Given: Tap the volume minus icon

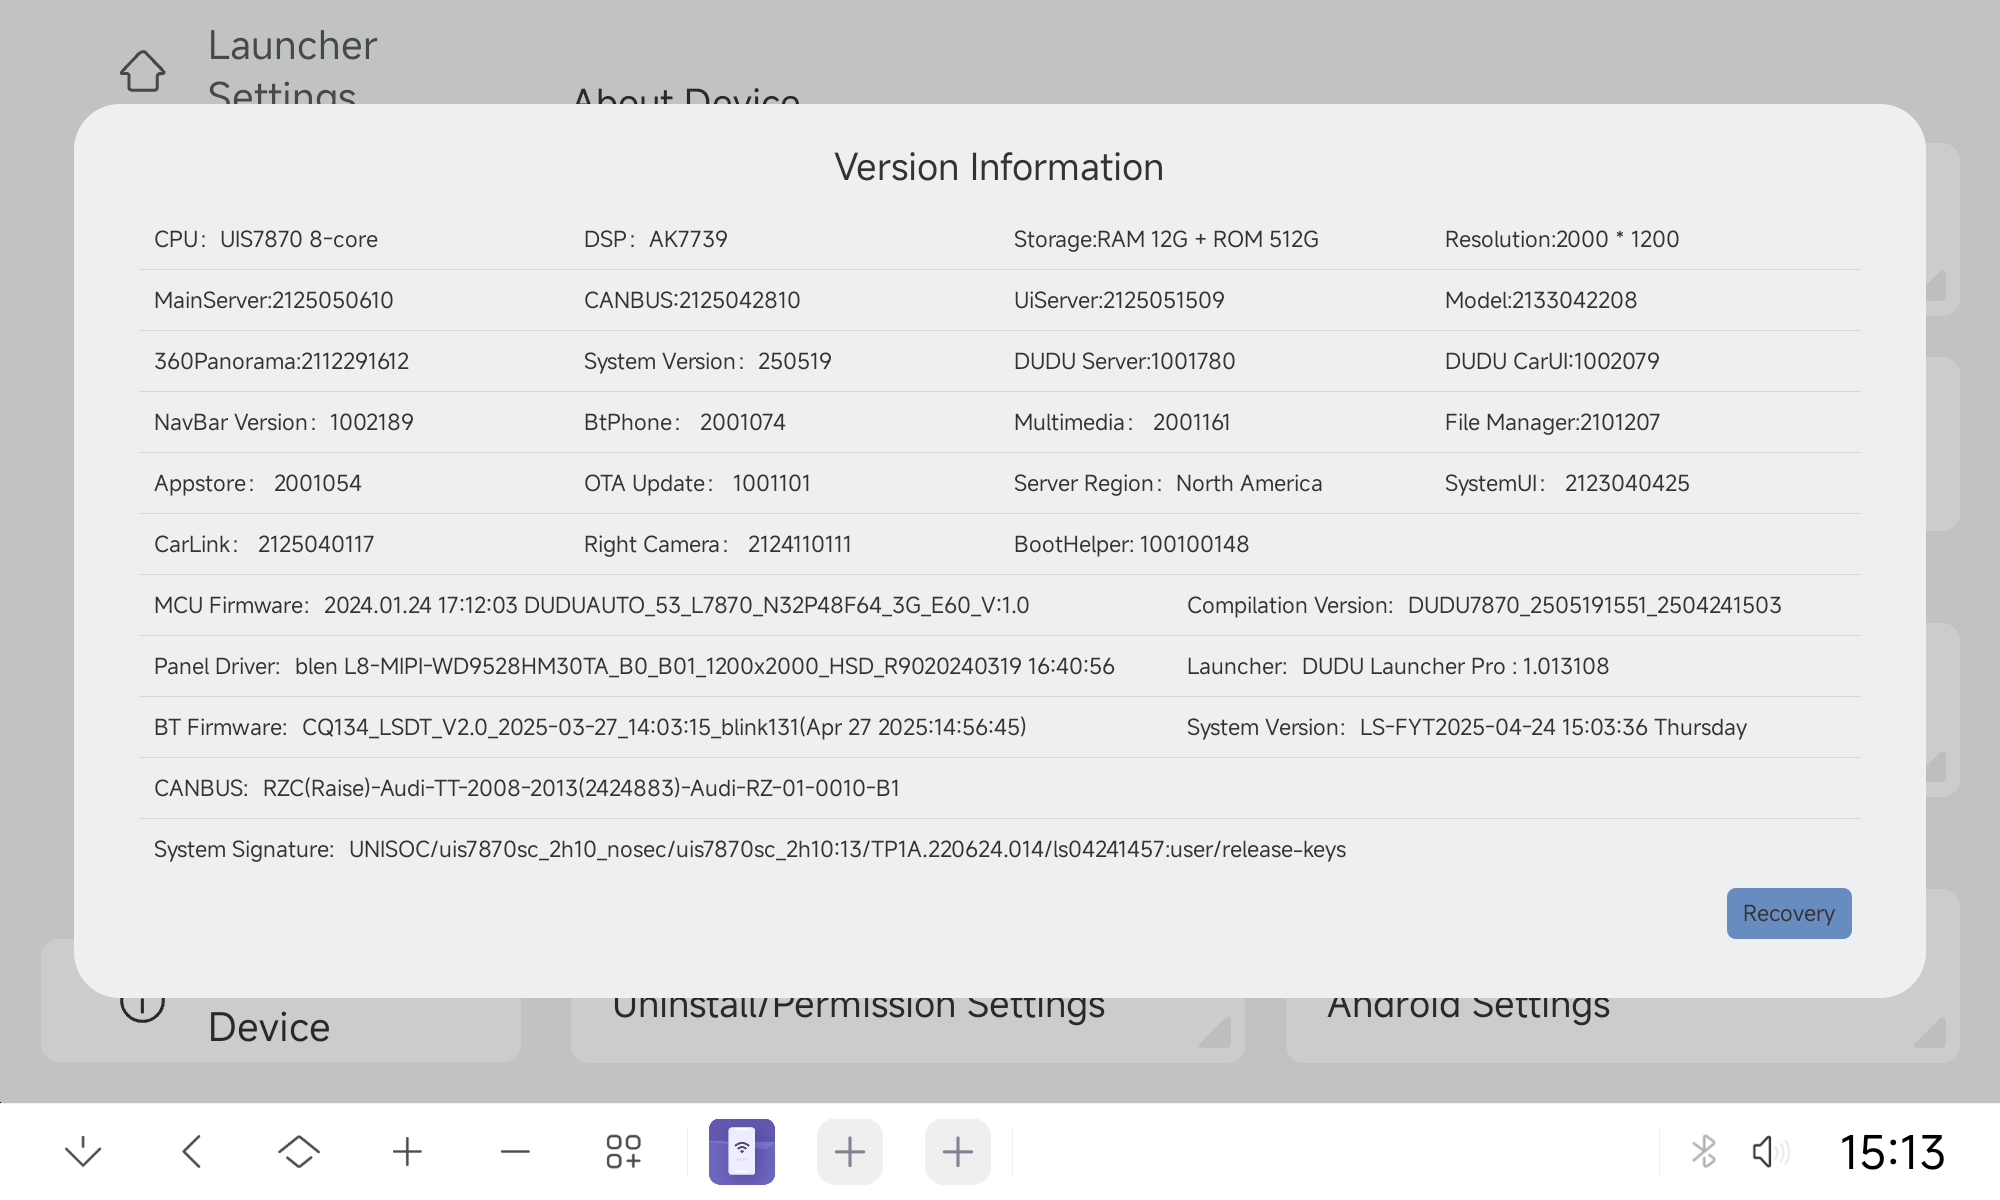Looking at the screenshot, I should [515, 1151].
